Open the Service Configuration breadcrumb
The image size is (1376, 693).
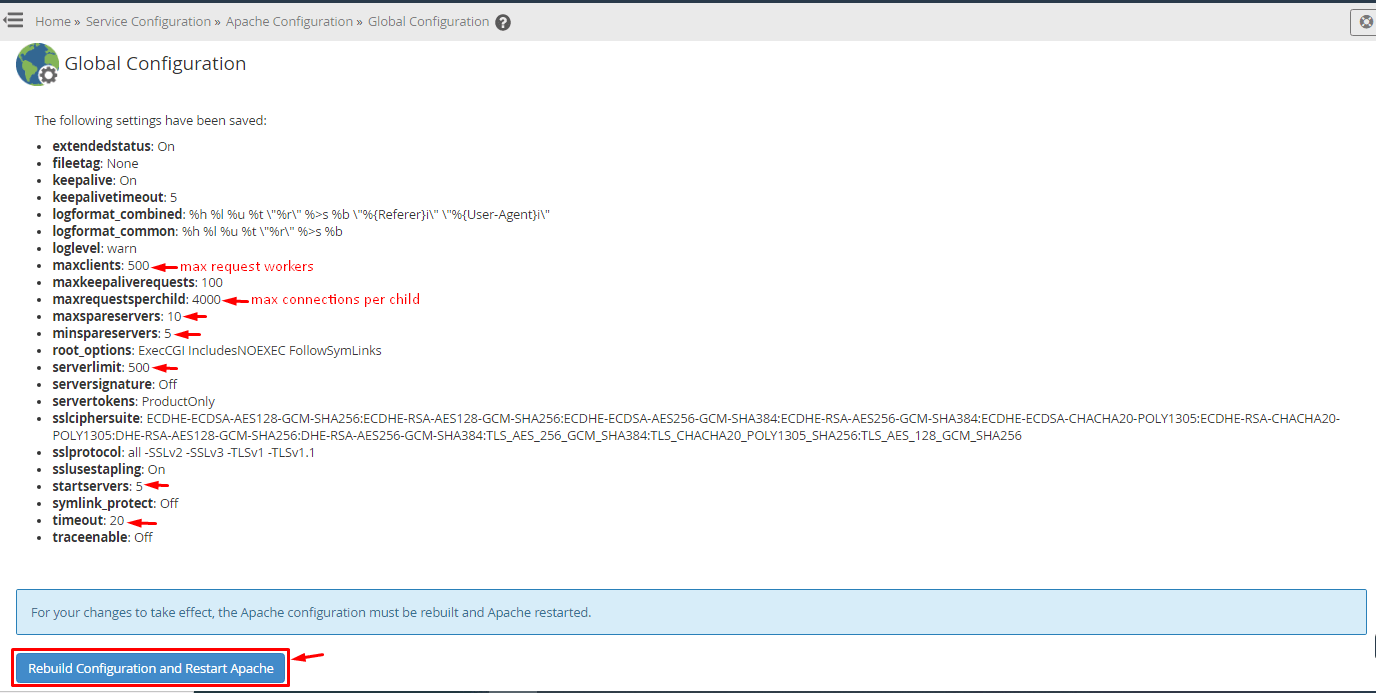pyautogui.click(x=148, y=21)
